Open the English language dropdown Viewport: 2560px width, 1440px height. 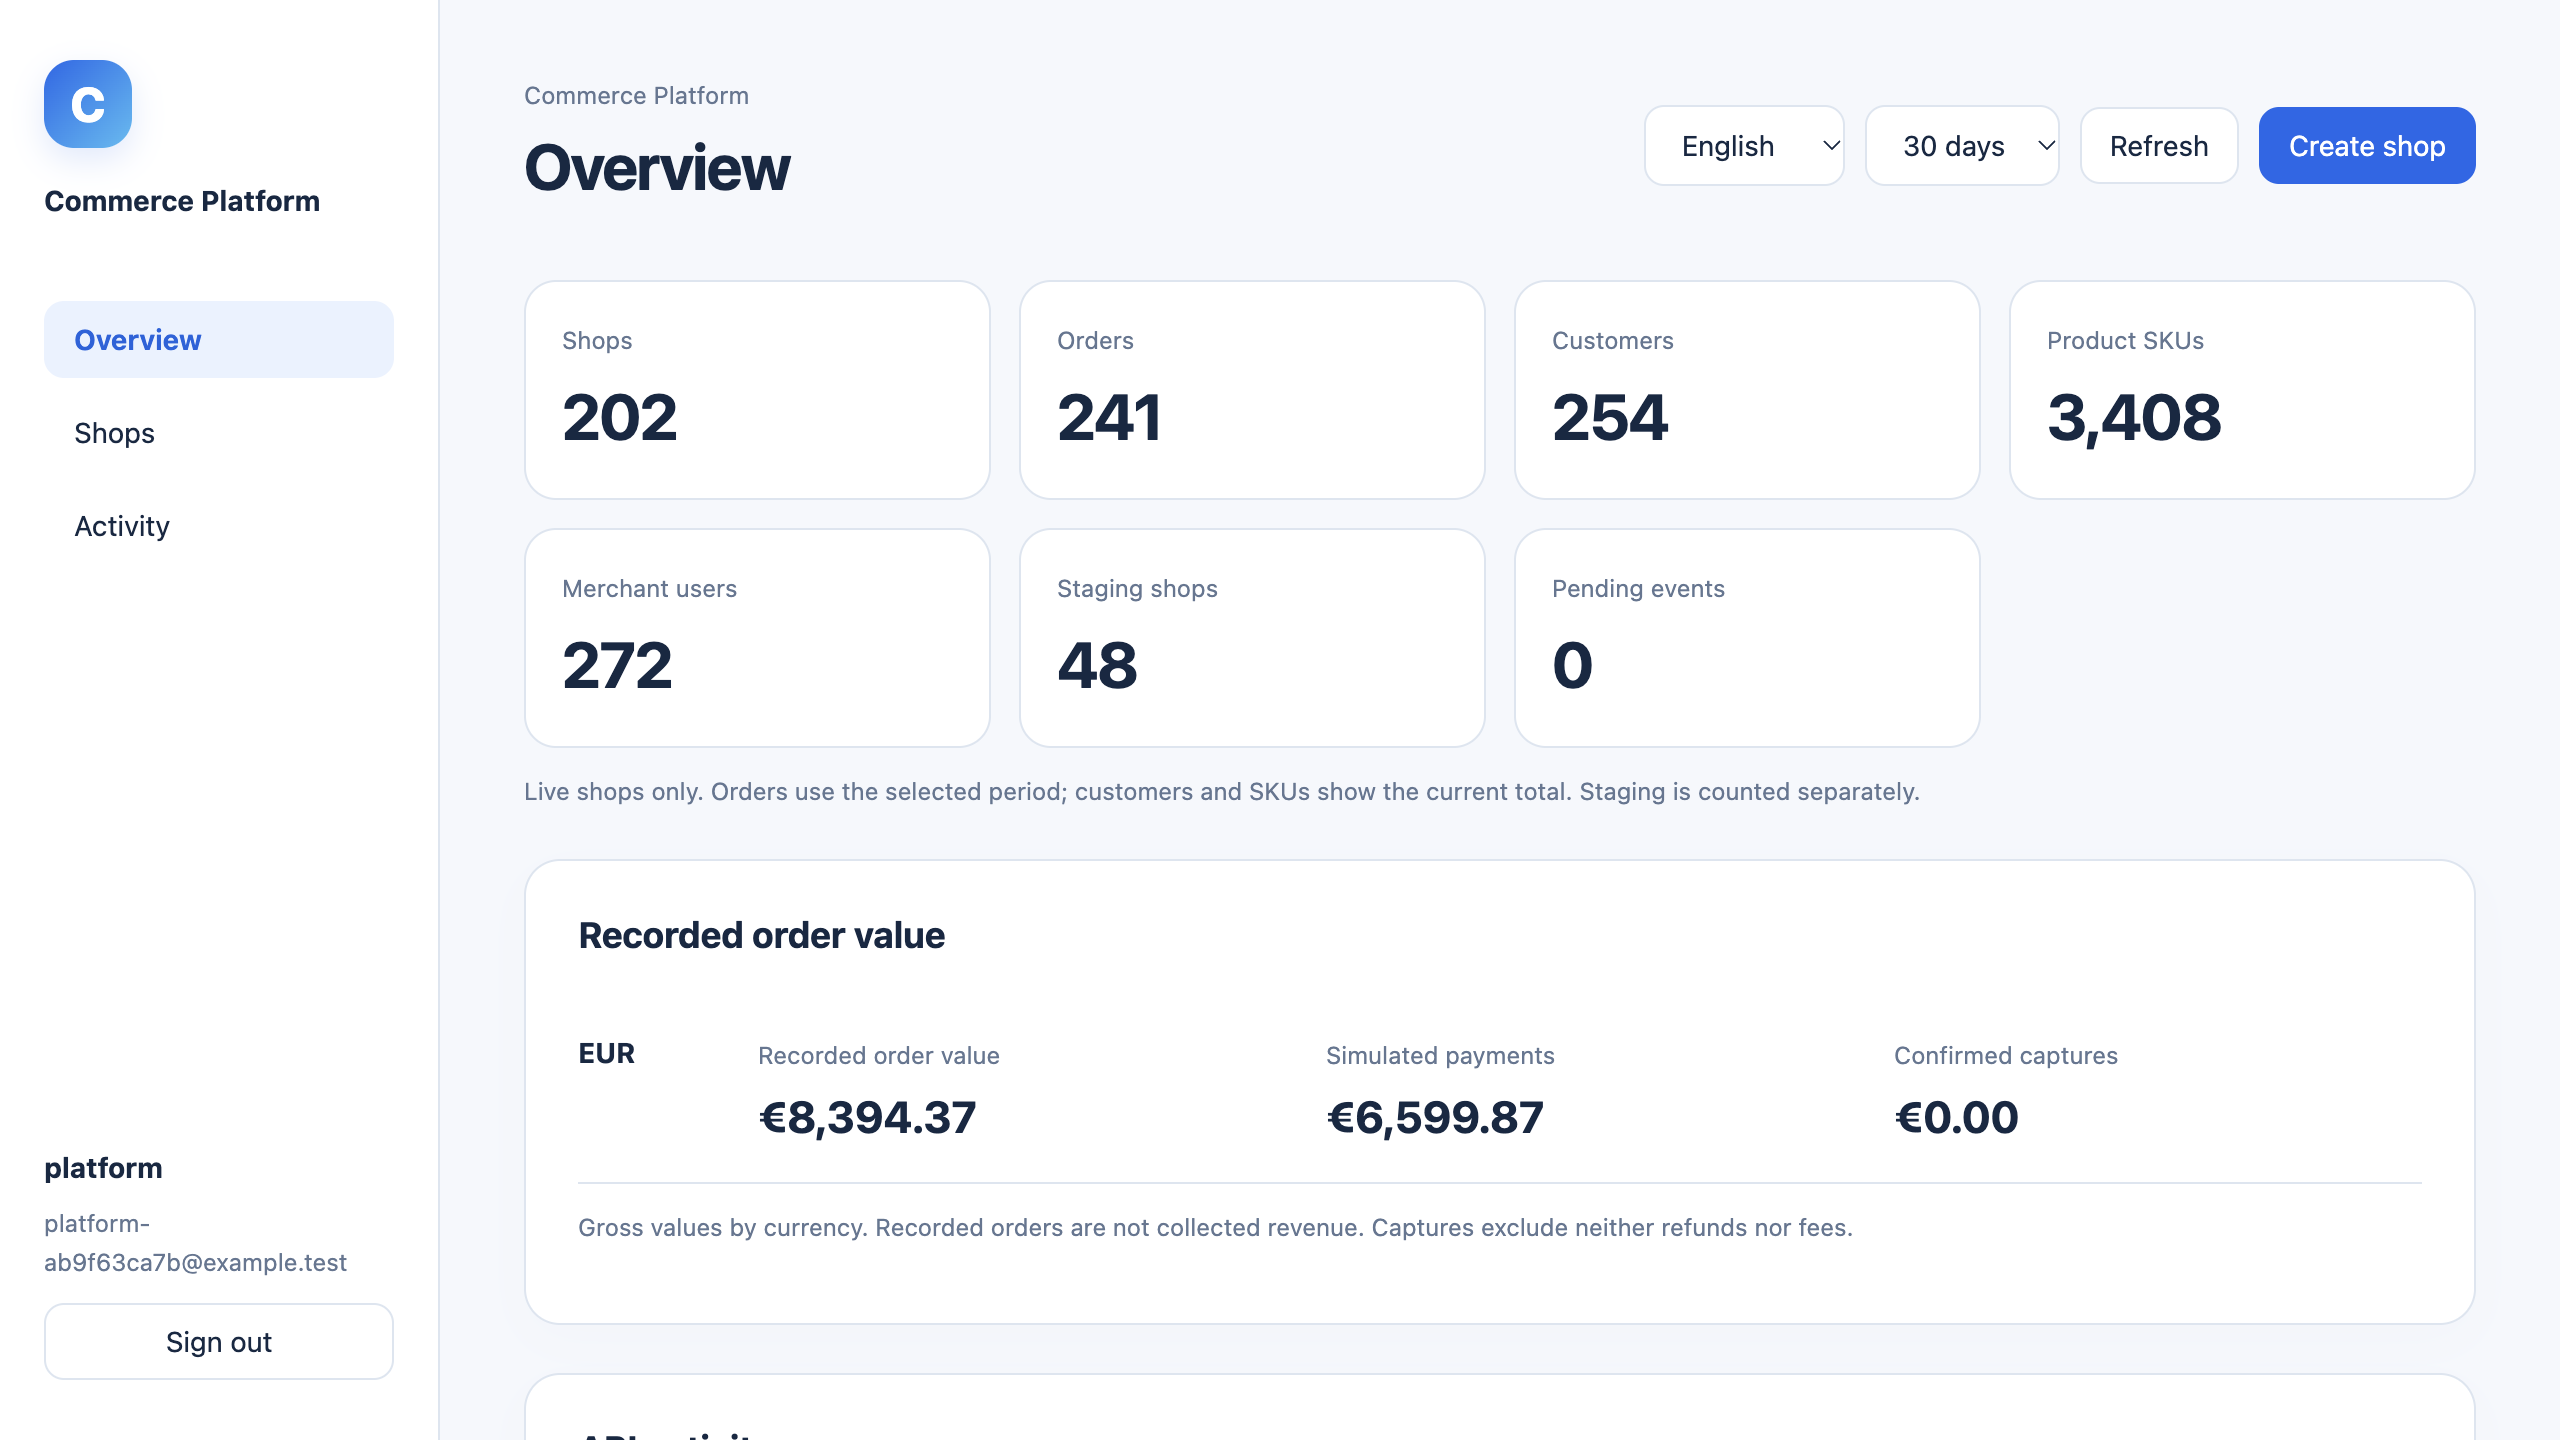click(1744, 146)
